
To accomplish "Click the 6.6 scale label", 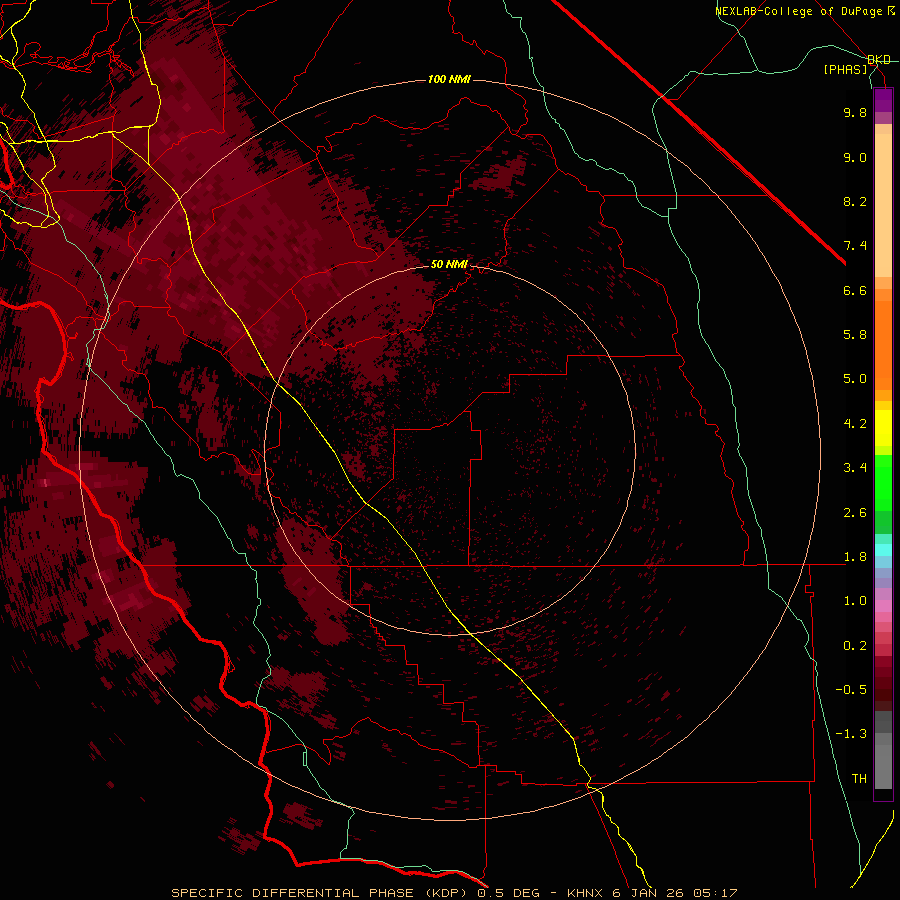I will point(855,290).
